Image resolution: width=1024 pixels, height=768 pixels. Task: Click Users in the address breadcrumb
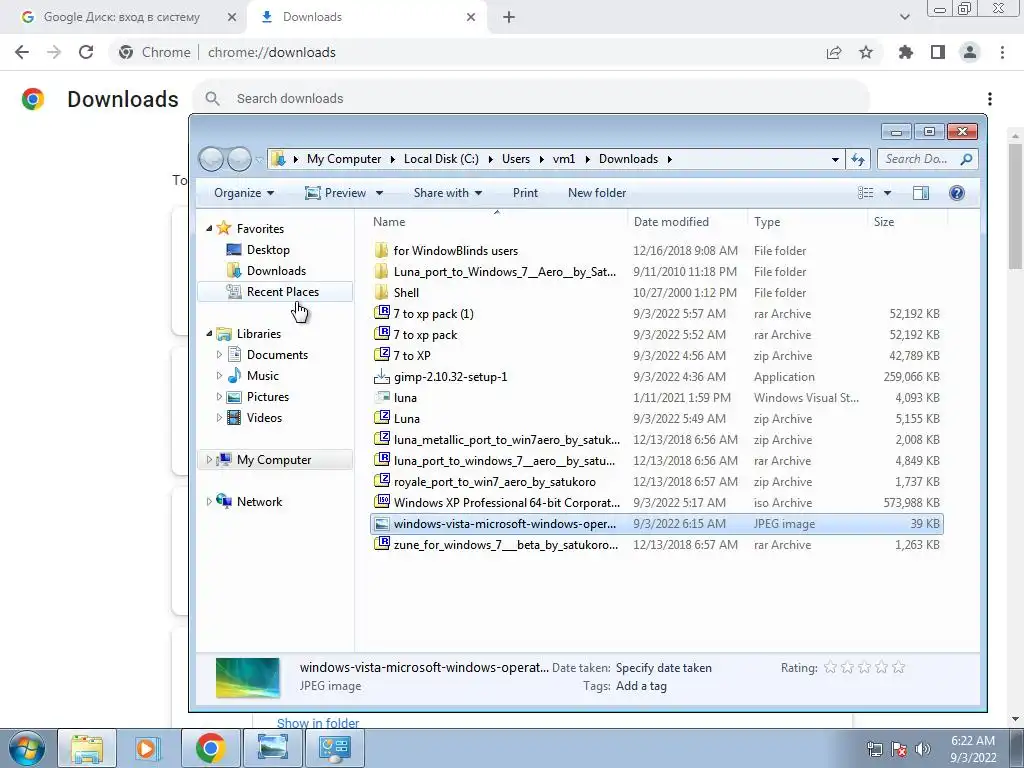[516, 159]
